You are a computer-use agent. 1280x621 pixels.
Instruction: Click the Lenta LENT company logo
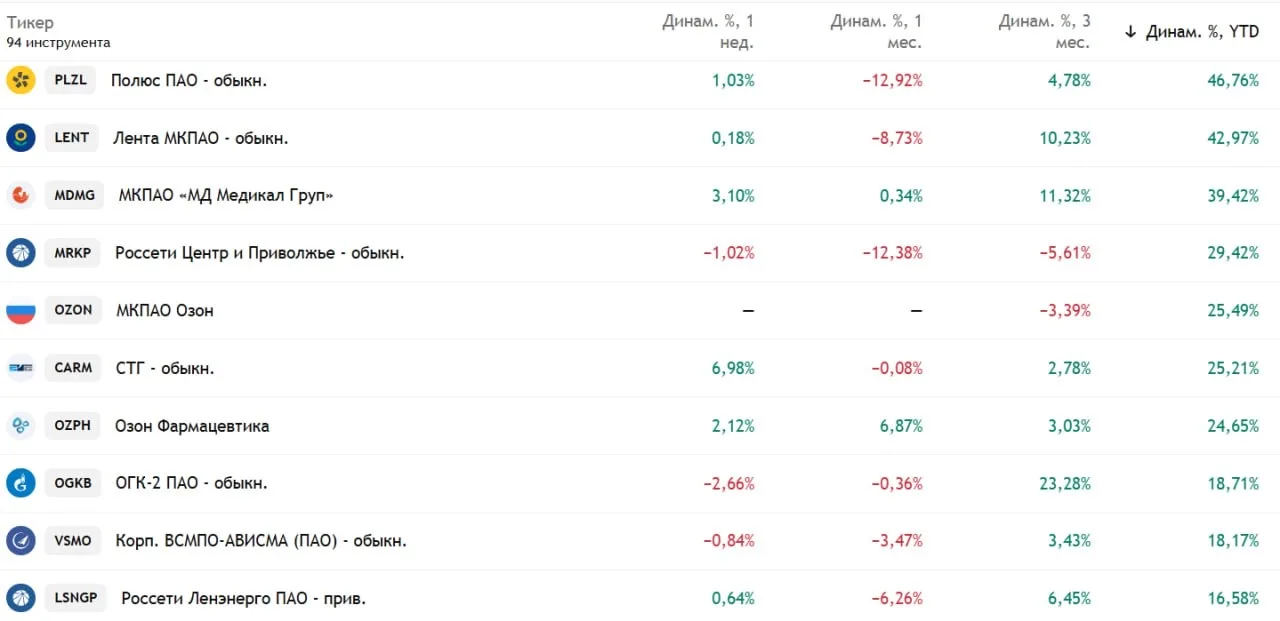pyautogui.click(x=21, y=138)
